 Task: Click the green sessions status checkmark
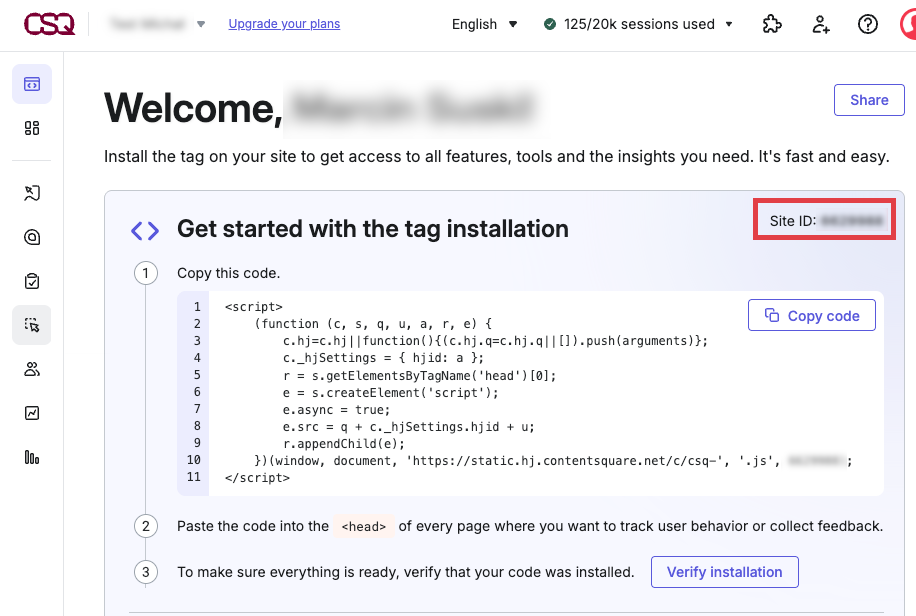(550, 24)
